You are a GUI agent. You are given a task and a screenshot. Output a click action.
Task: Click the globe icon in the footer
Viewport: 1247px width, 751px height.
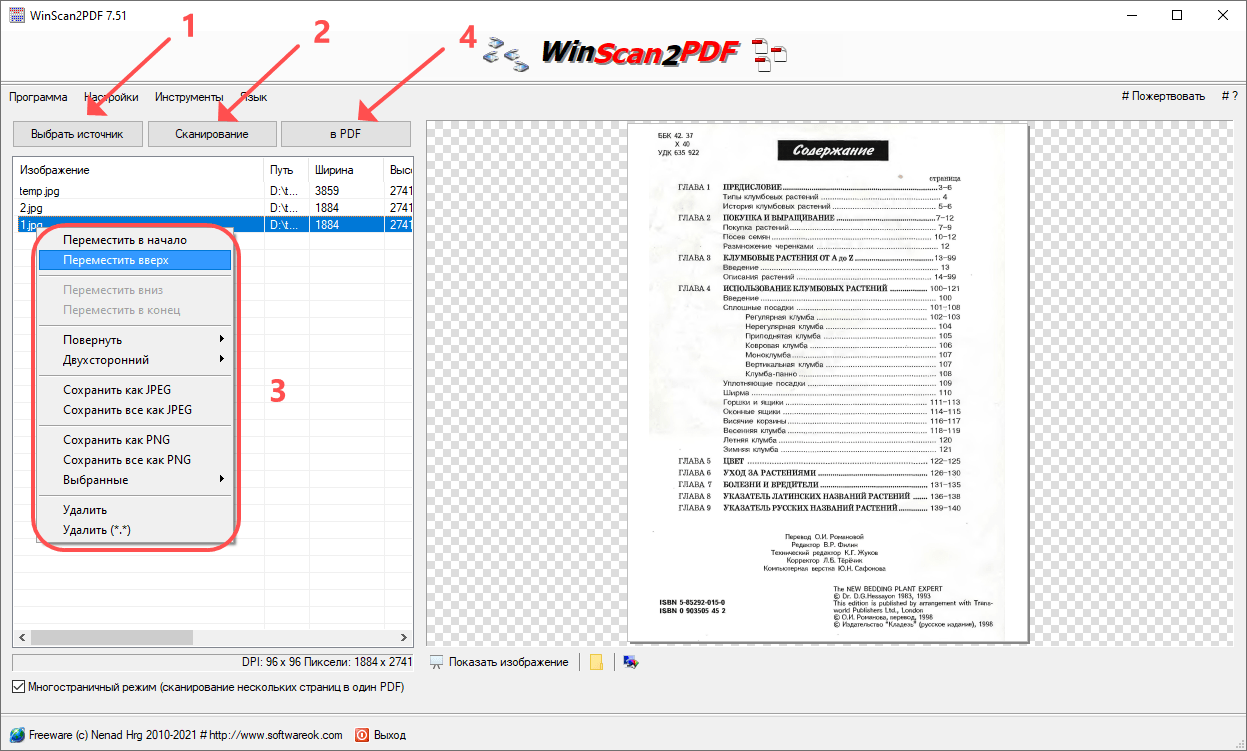click(17, 735)
